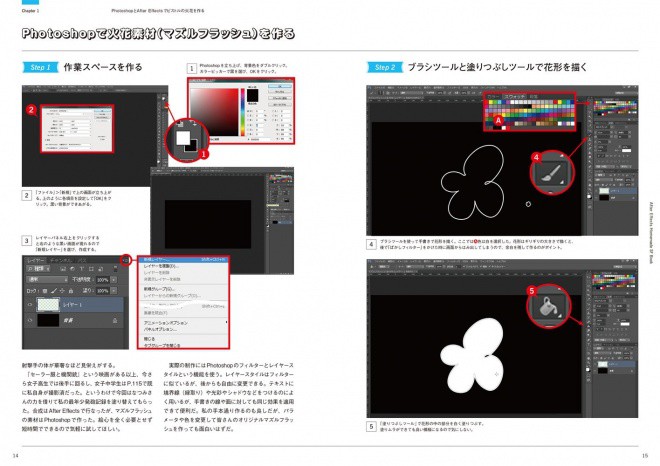Screen dimensions: 660x466
Task: Click the default colors mini icon
Action: click(180, 124)
